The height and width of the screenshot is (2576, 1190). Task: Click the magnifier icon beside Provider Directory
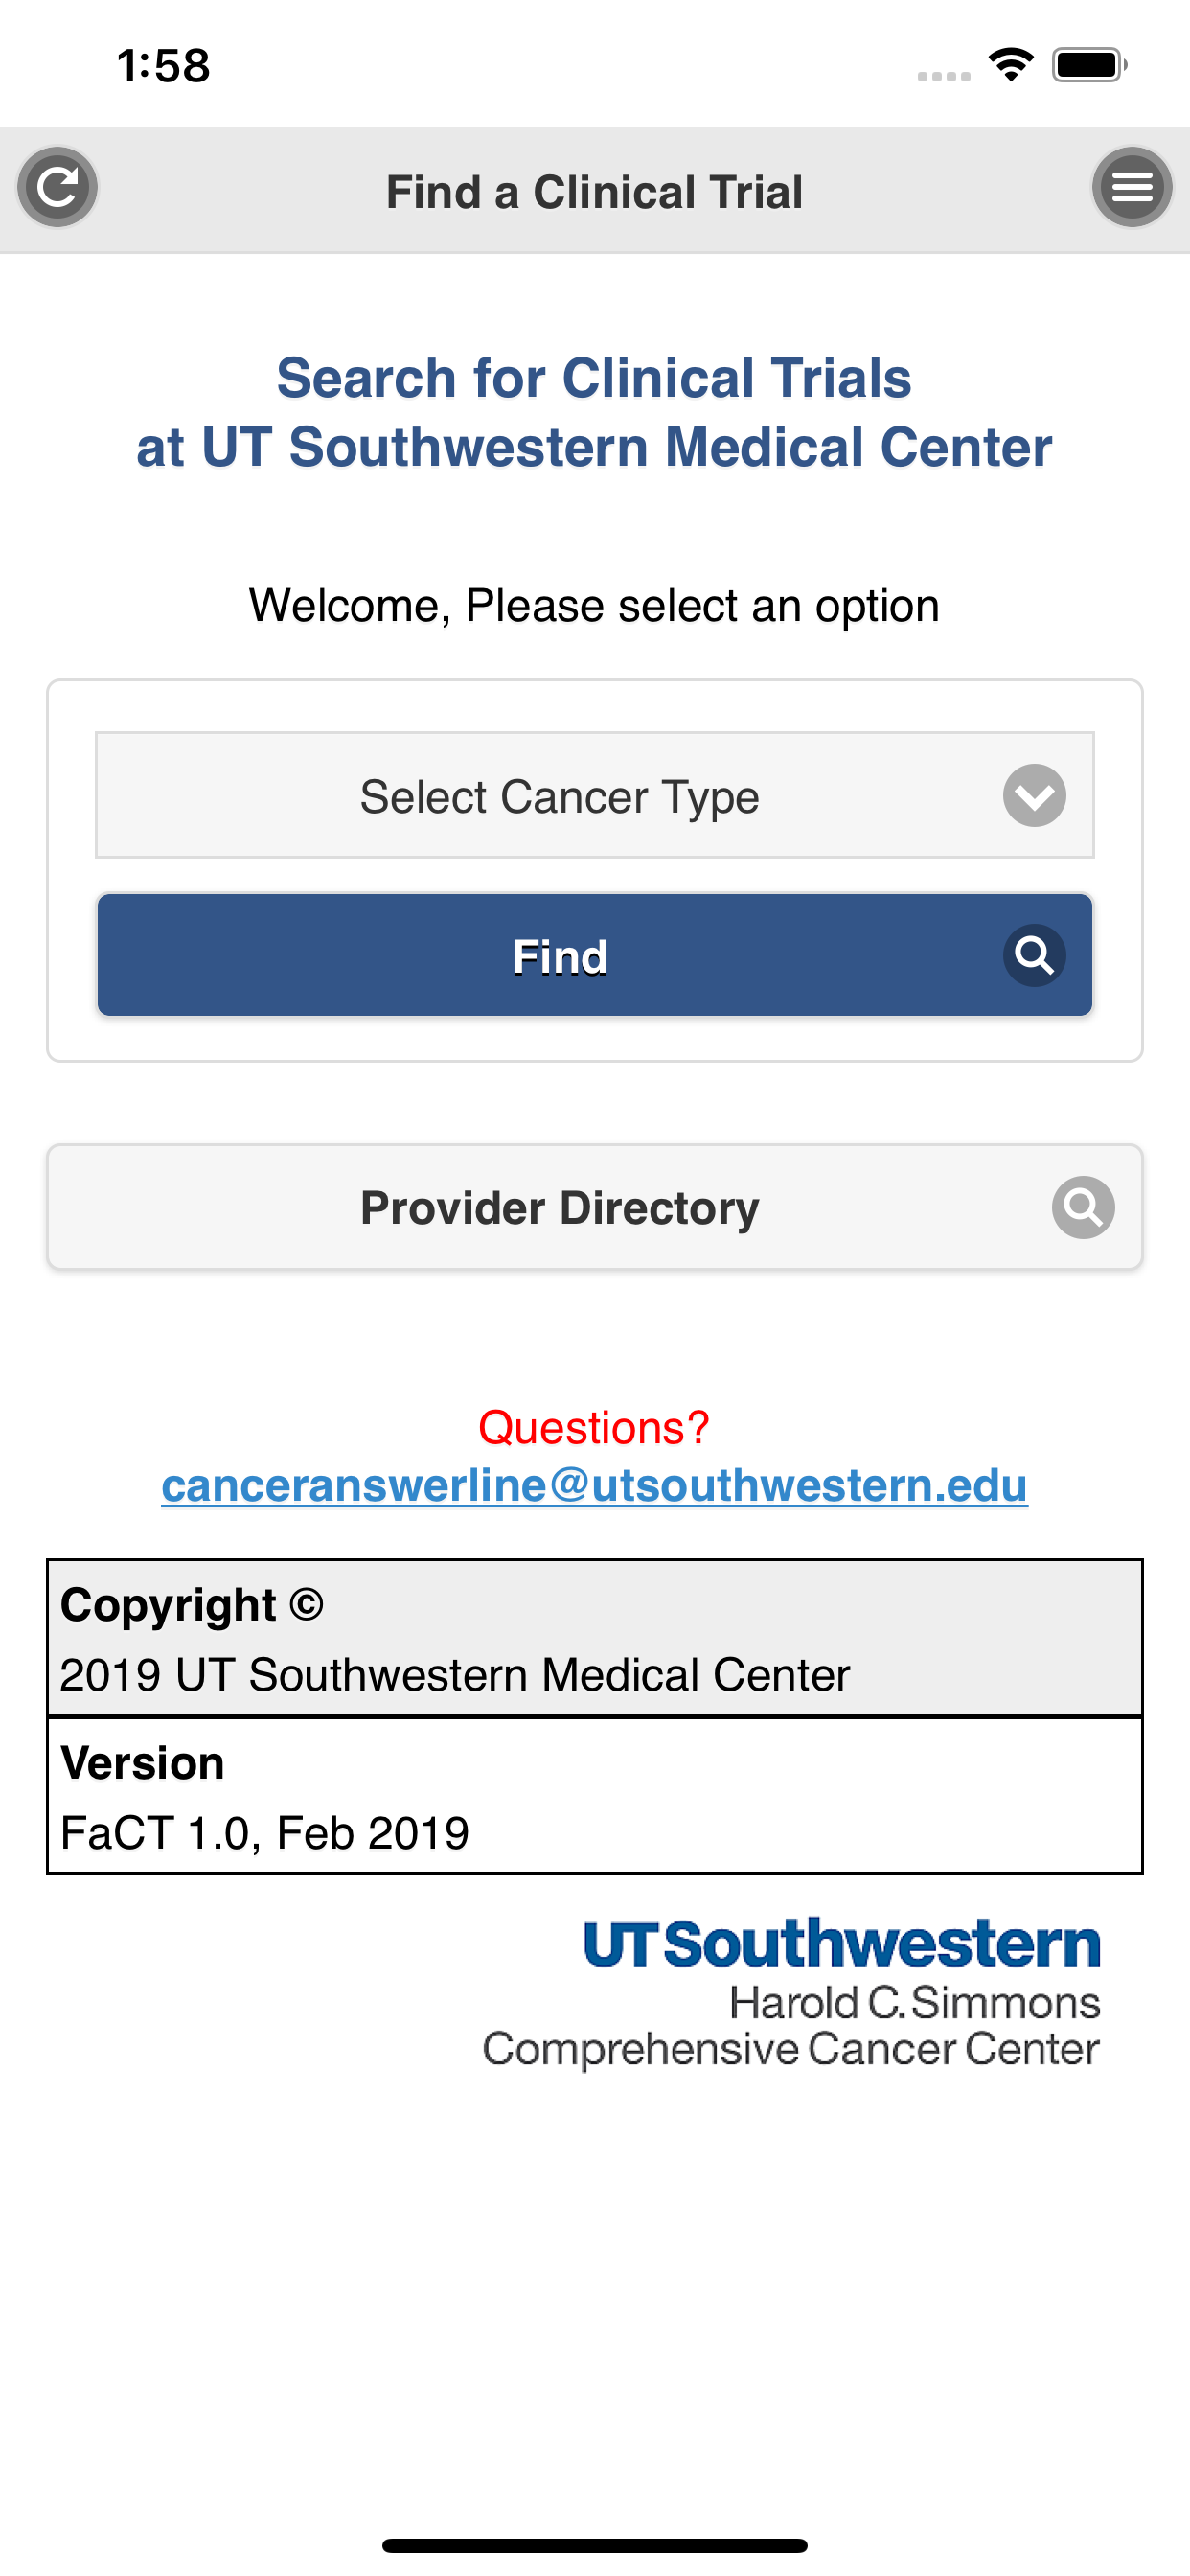(1083, 1207)
